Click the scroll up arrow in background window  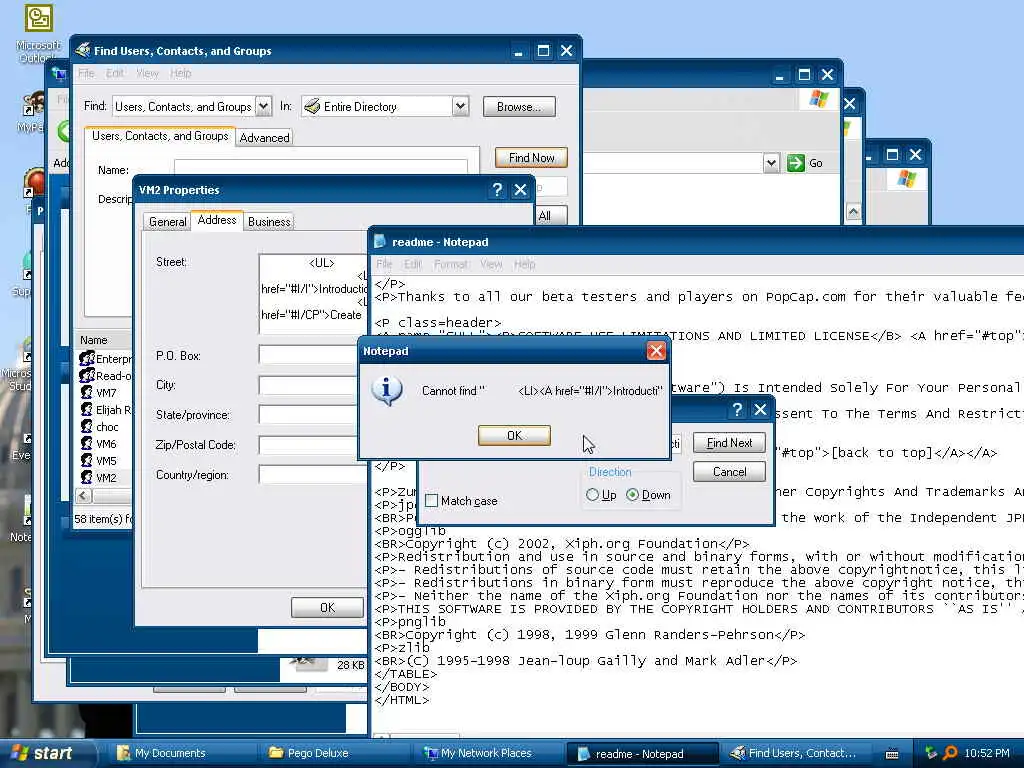[853, 212]
